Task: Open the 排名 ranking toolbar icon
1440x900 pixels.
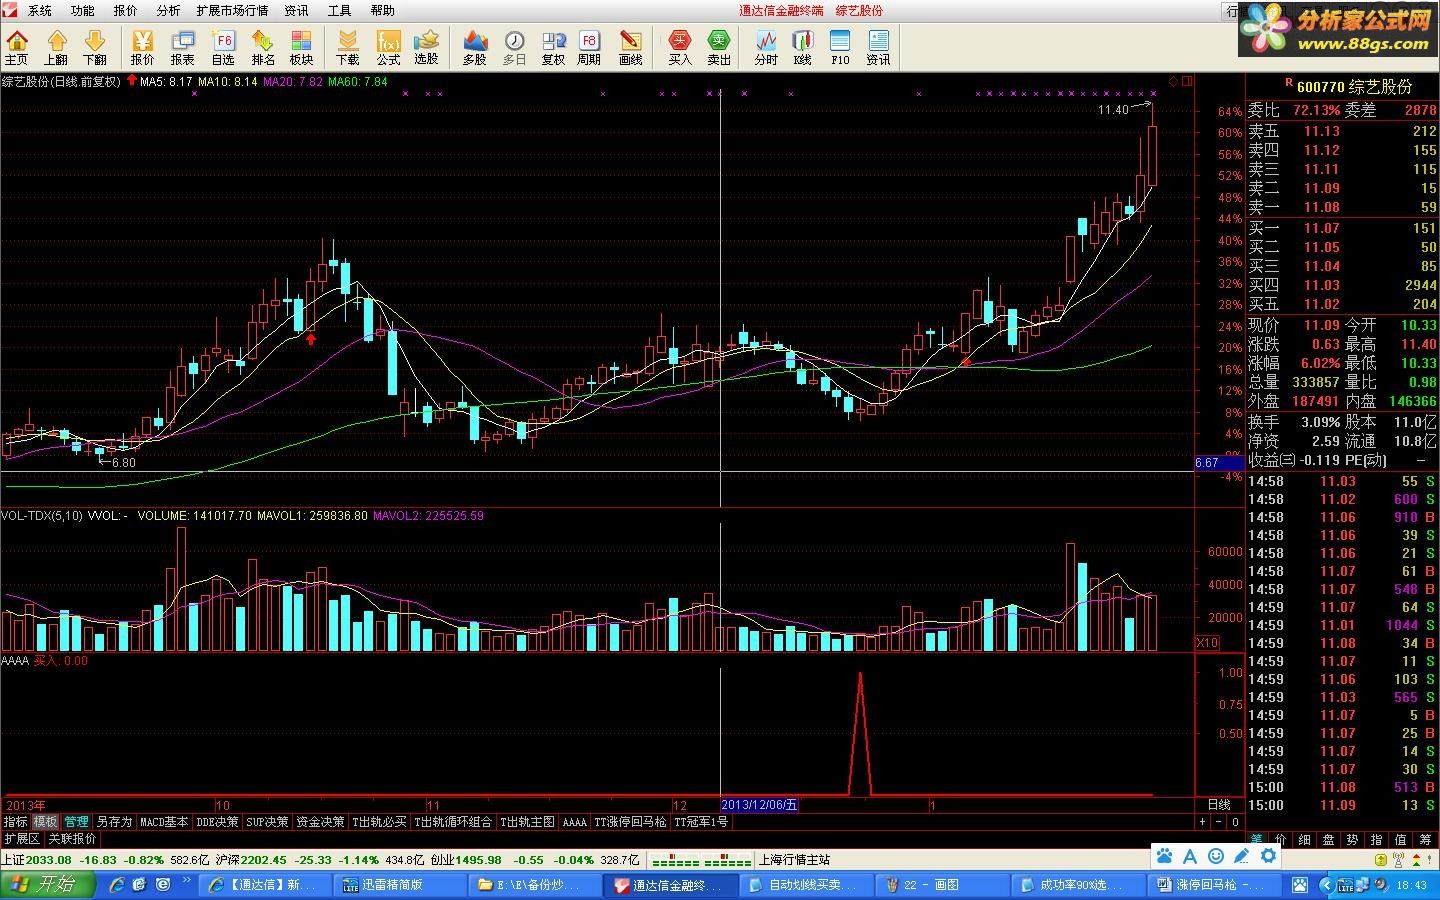Action: (x=263, y=47)
